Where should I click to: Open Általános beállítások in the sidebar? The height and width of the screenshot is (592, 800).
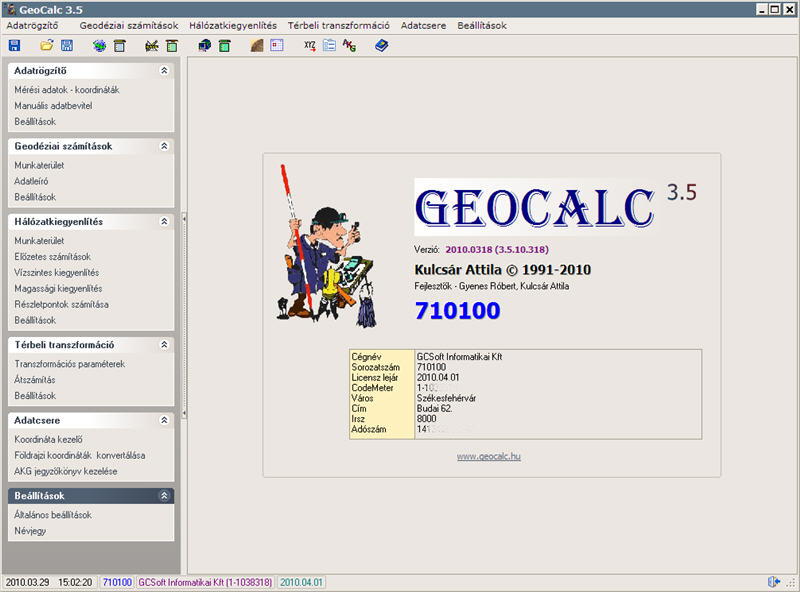pyautogui.click(x=53, y=515)
